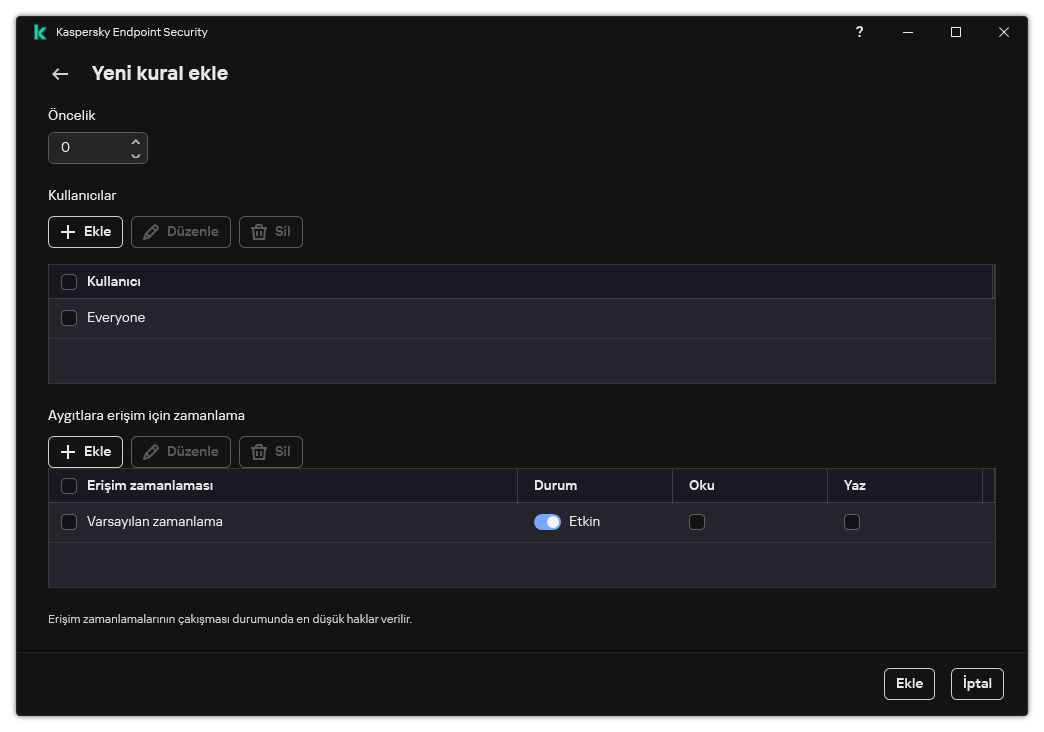This screenshot has width=1044, height=732.
Task: Check the Everyone user checkbox
Action: point(69,318)
